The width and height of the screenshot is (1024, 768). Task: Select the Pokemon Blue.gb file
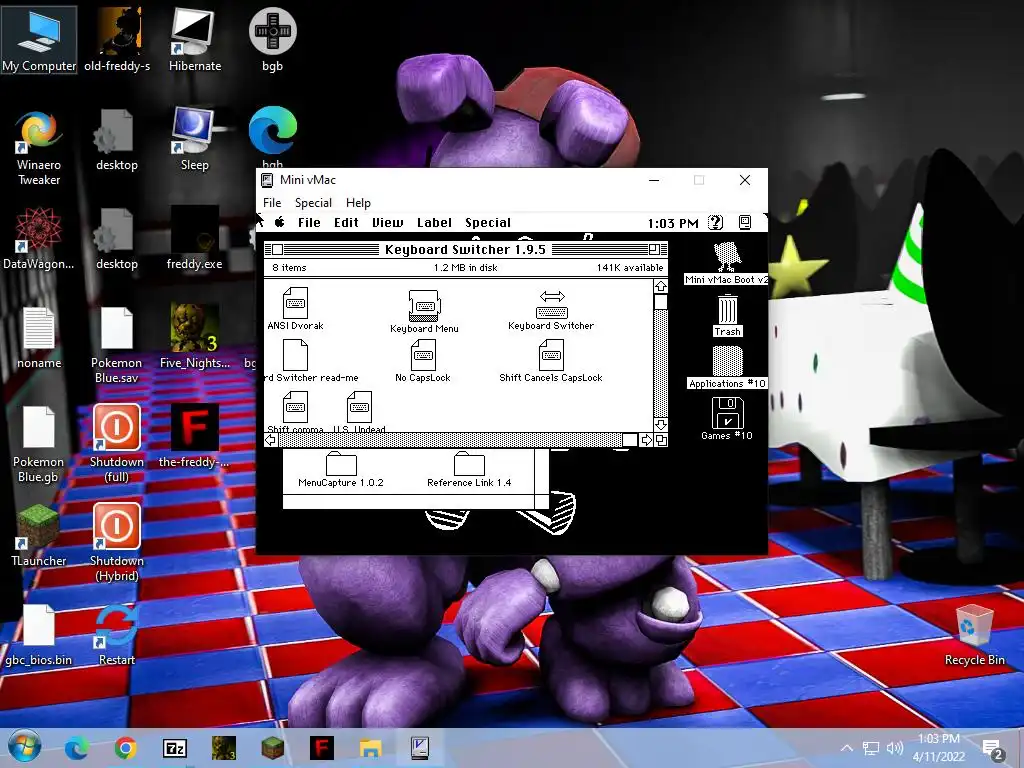pos(39,444)
